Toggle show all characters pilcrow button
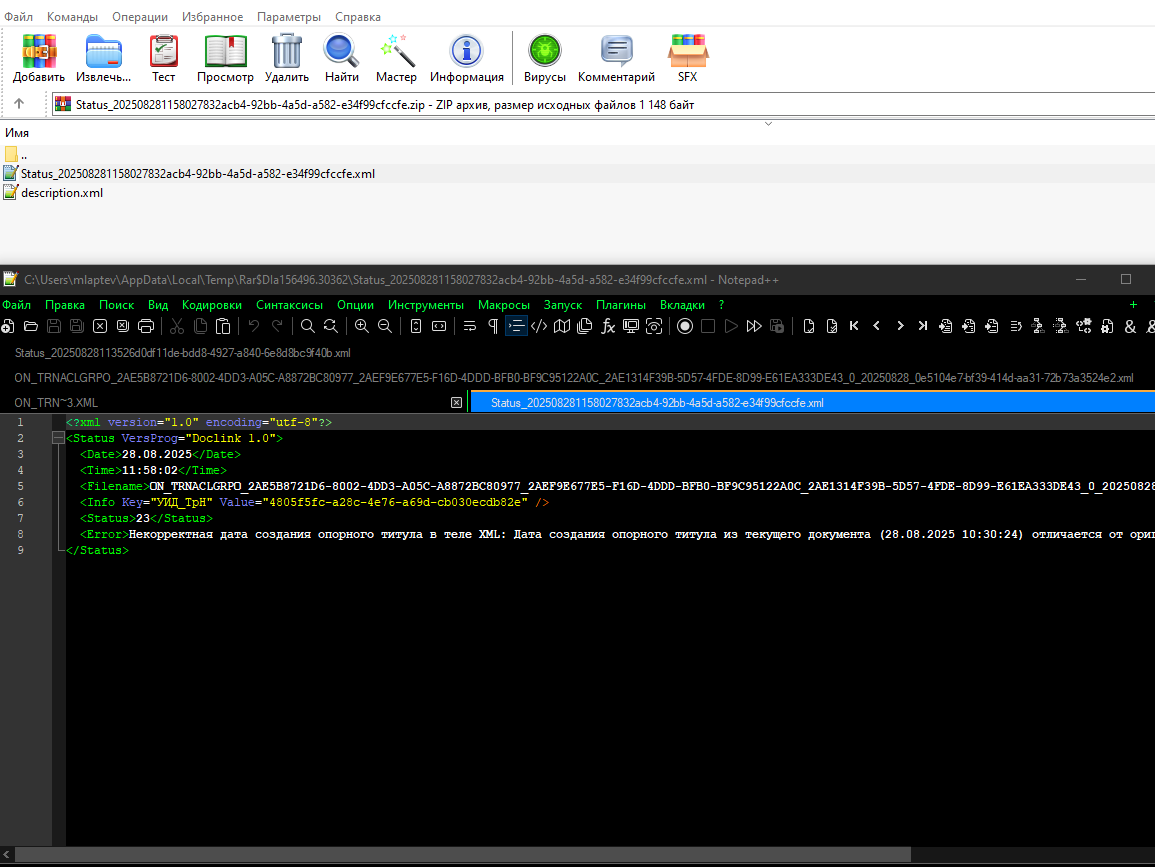The width and height of the screenshot is (1155, 867). 493,326
